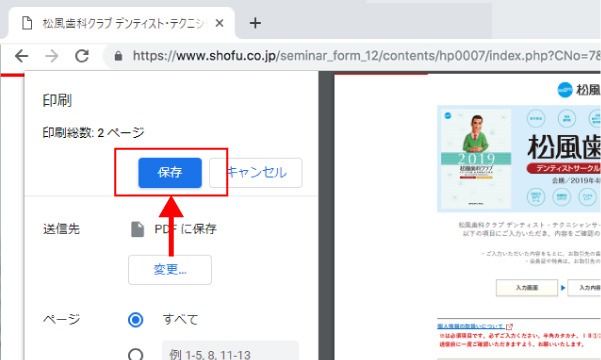Select the すべて pages radio button
Screen dimensions: 601x360
[x=136, y=319]
